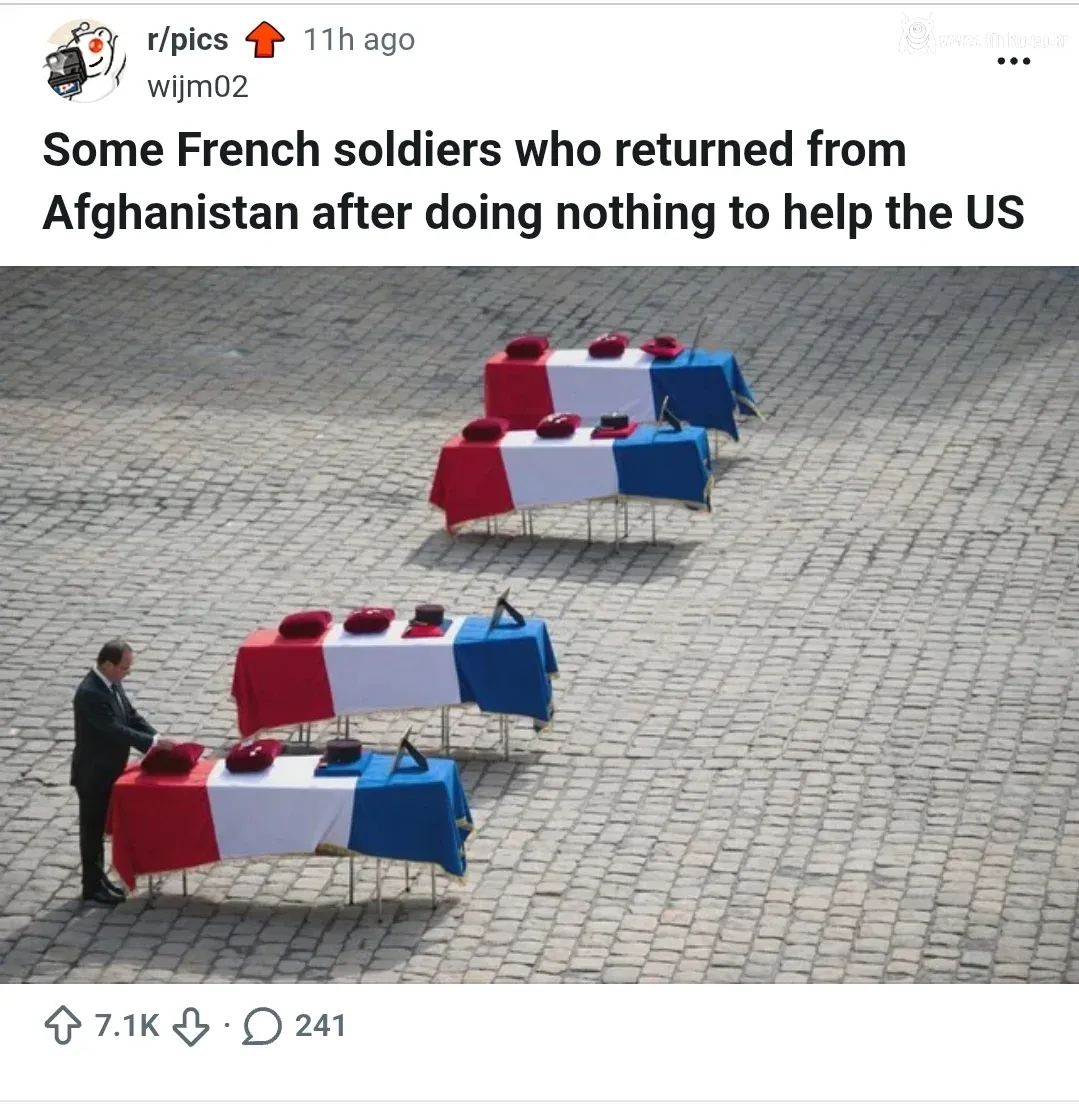The image size is (1079, 1110).
Task: Click the 7.1K vote score
Action: point(127,1026)
